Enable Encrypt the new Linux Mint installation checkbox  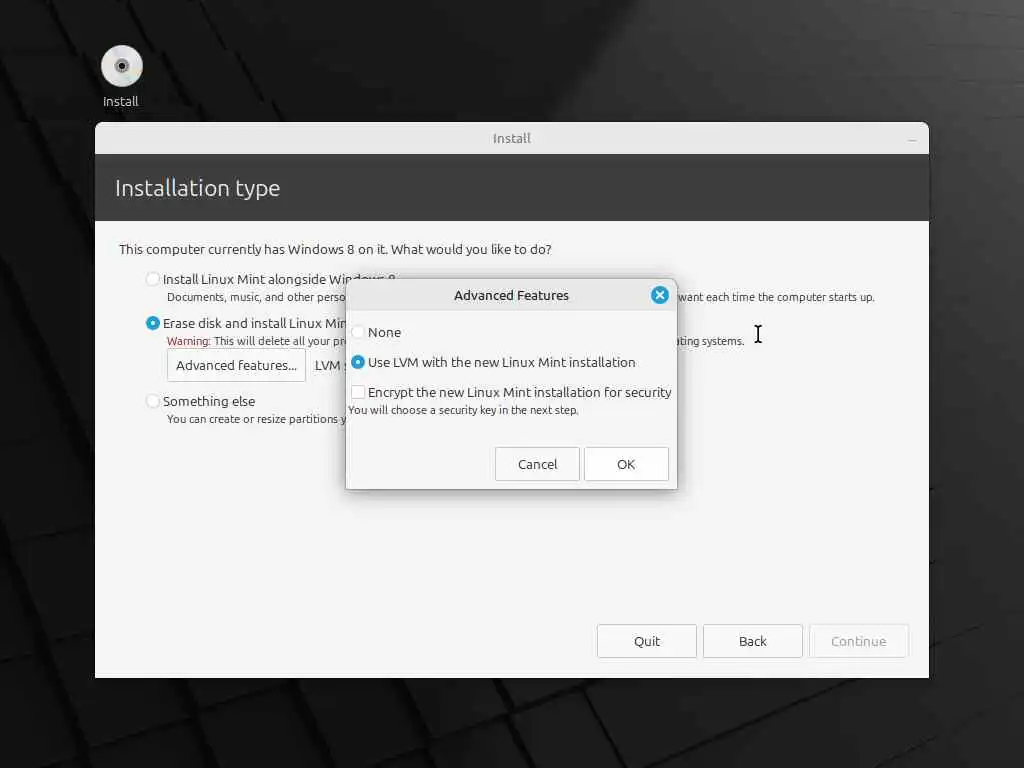(358, 392)
